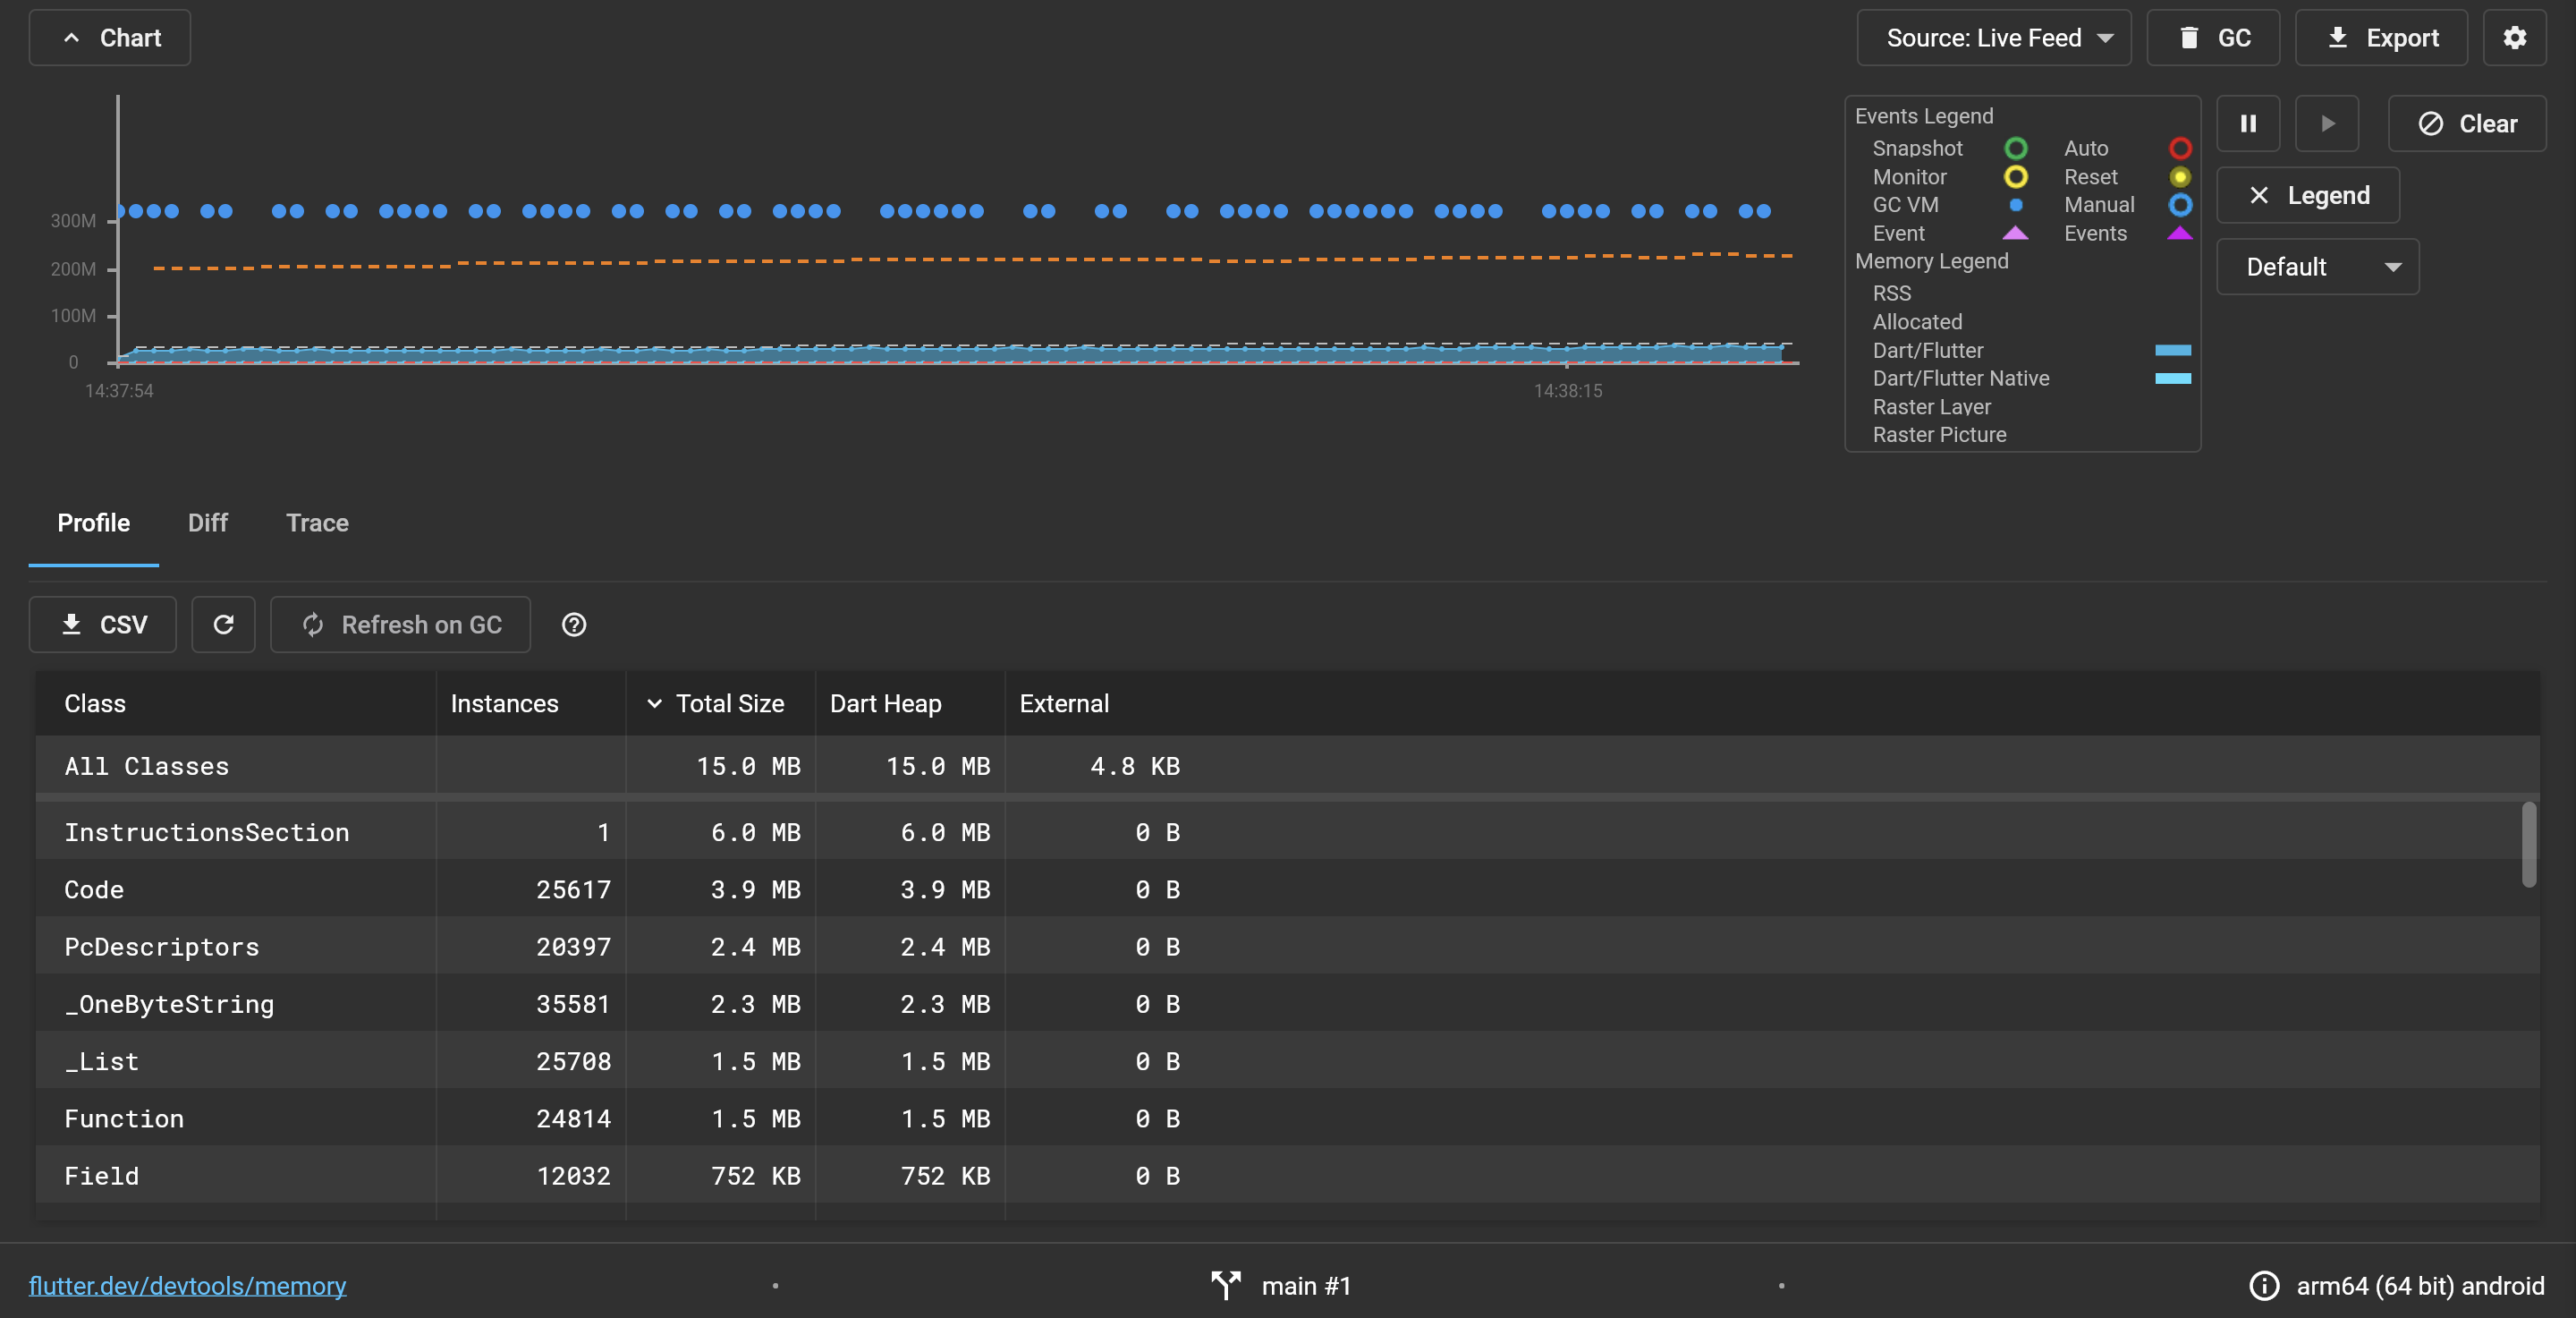The image size is (2576, 1318).
Task: Click the download icon in CSV button
Action: pyautogui.click(x=71, y=625)
